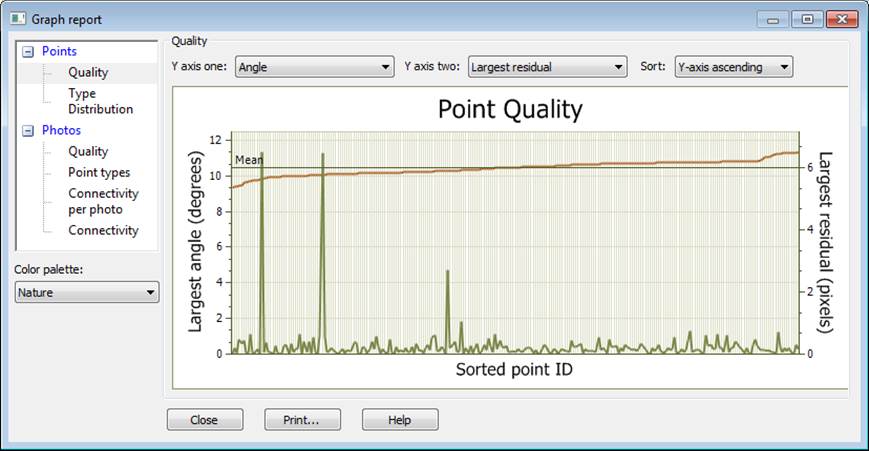Open Connectivity per photo graph
The image size is (869, 451).
(103, 201)
